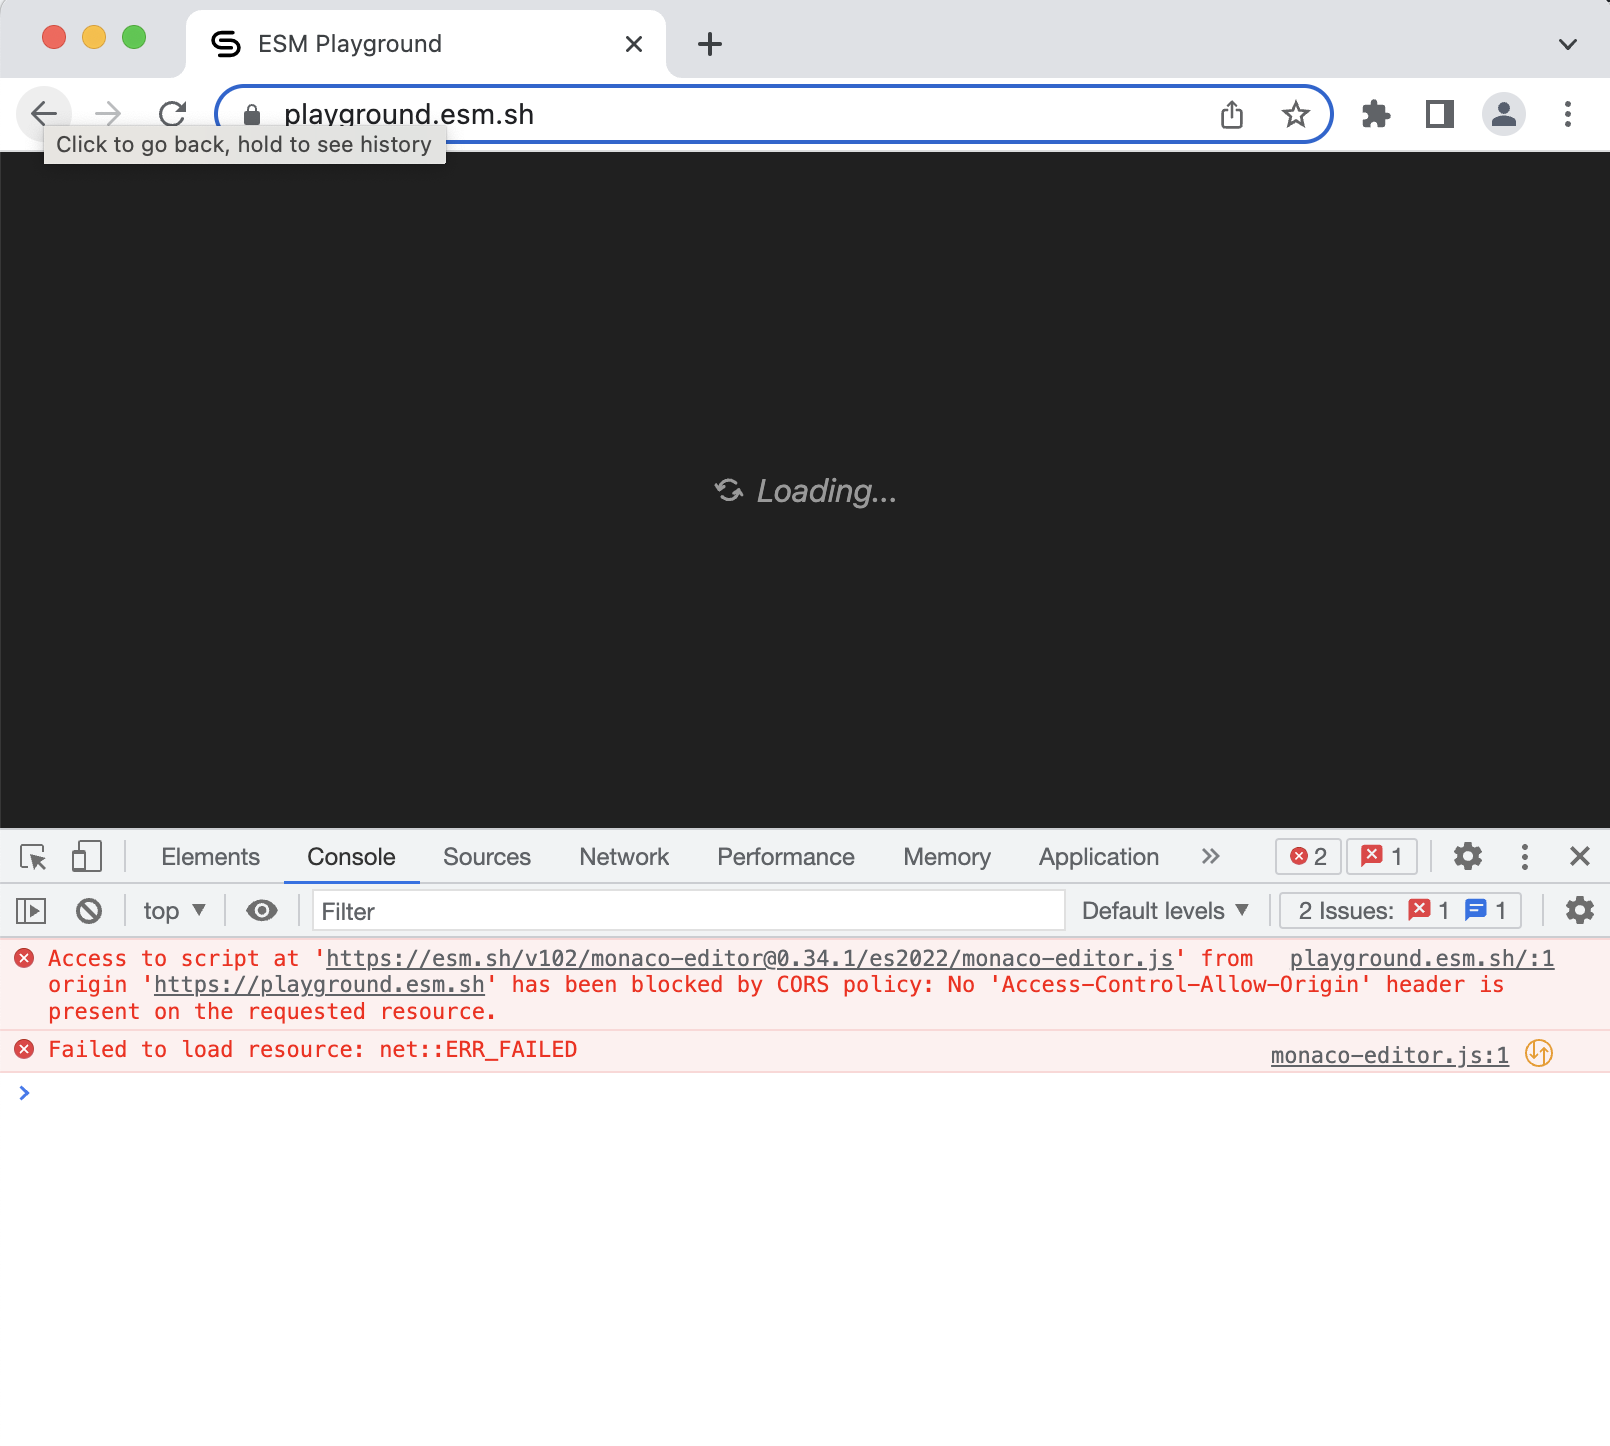Clear the console with the clear icon
The height and width of the screenshot is (1446, 1610).
pyautogui.click(x=89, y=910)
